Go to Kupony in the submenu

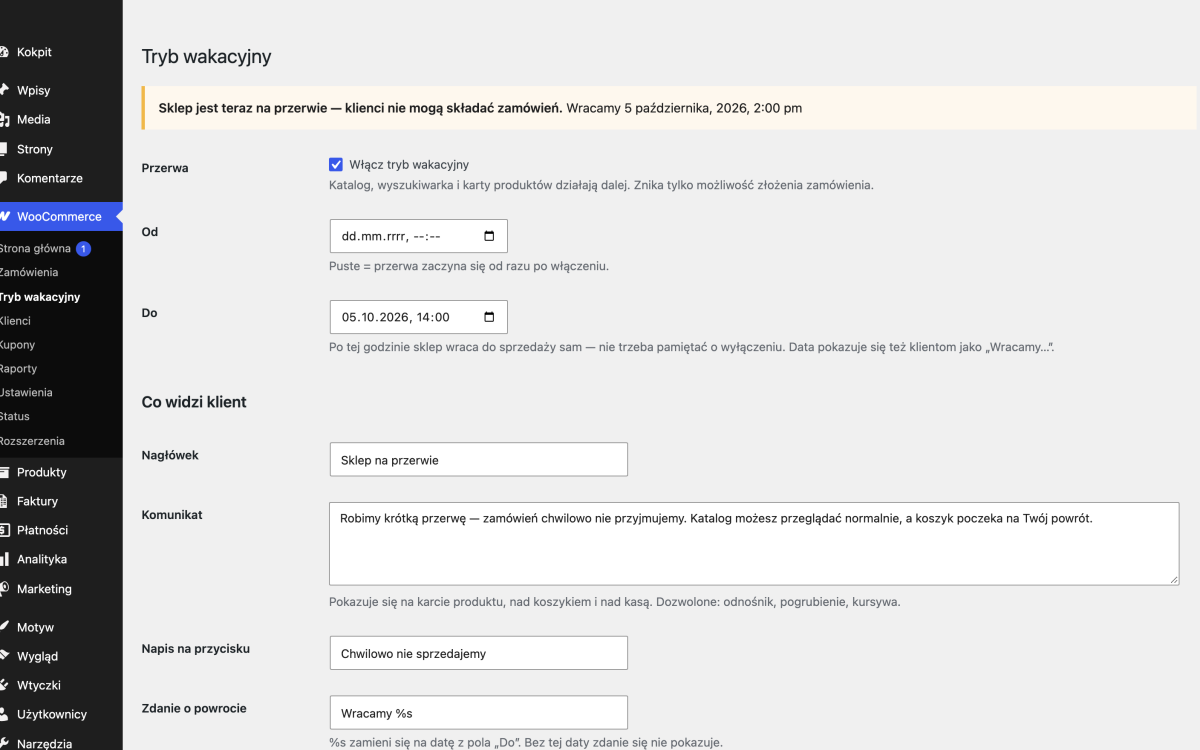[x=17, y=345]
